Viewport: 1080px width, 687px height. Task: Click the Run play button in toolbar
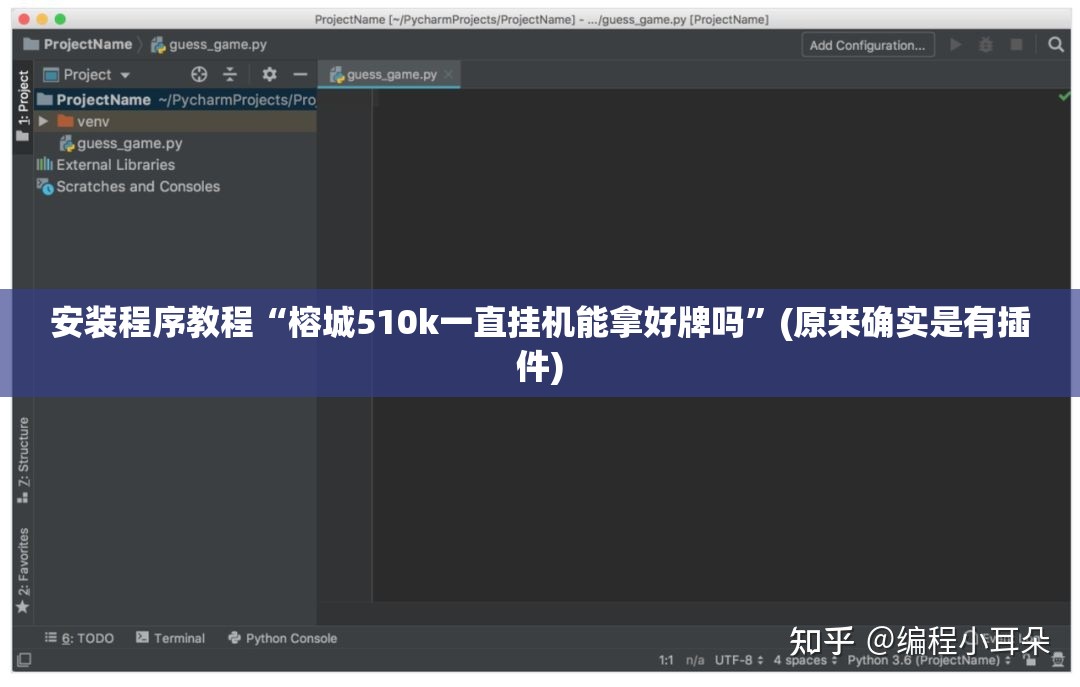(x=955, y=45)
